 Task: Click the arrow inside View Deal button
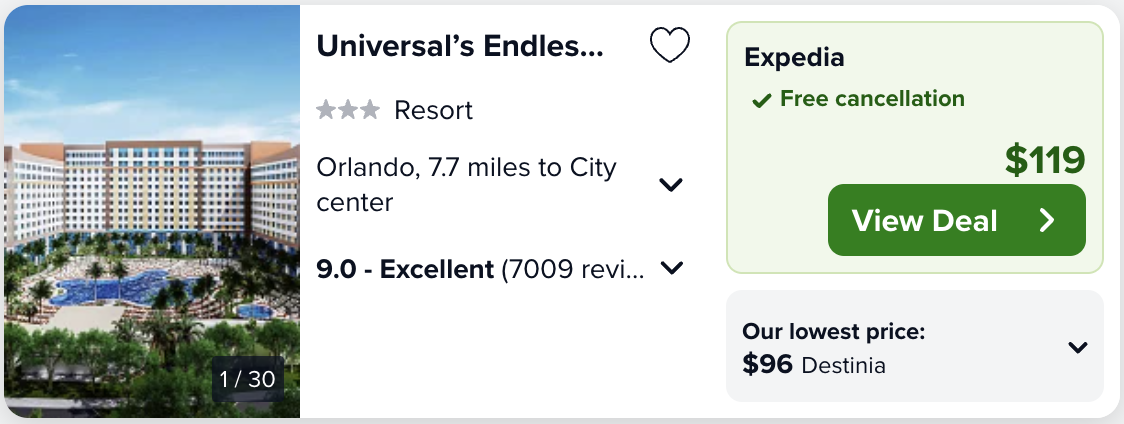[1047, 220]
